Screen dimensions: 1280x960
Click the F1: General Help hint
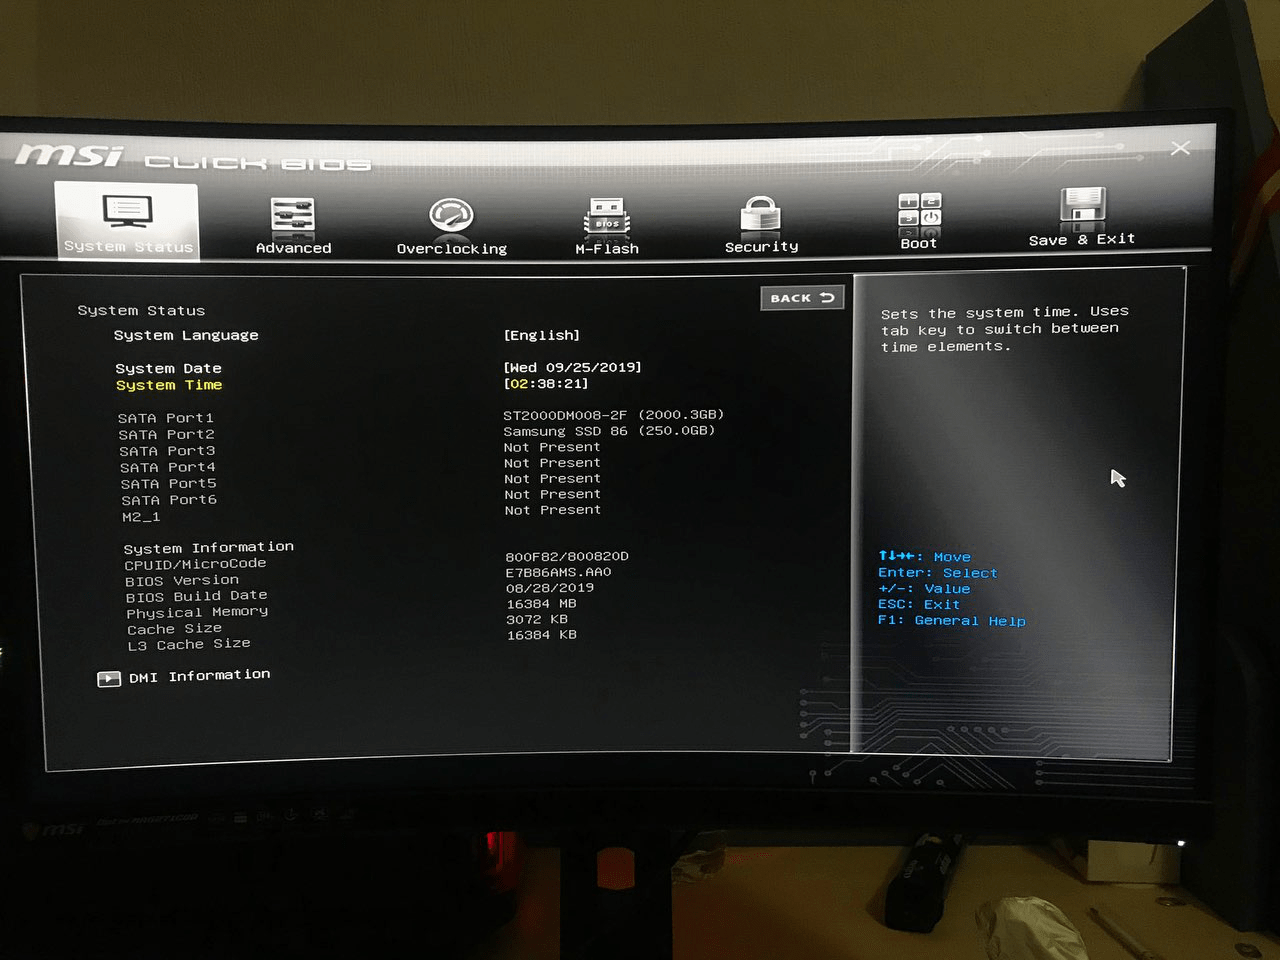[x=952, y=621]
